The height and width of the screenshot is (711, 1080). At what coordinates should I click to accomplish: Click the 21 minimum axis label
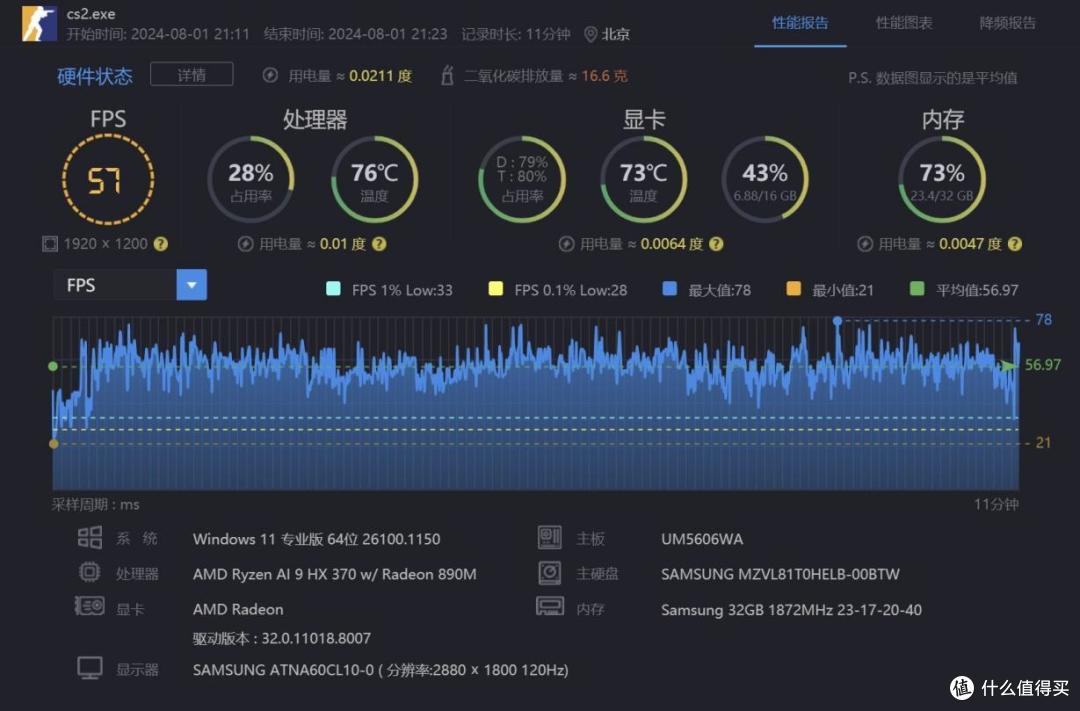click(1043, 442)
